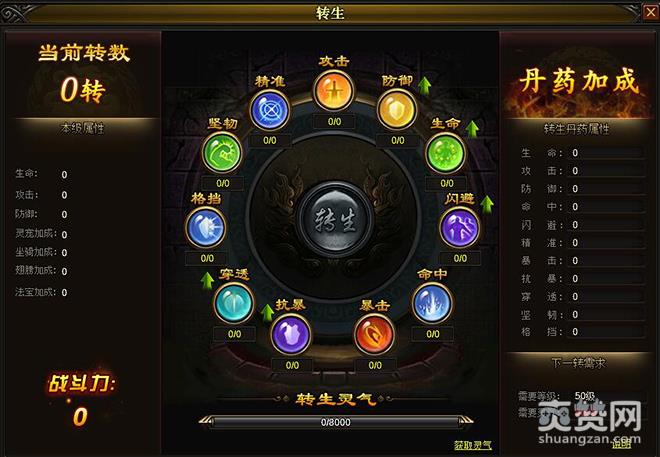Select the teal 穿透 penetration orb
Viewport: 660px width, 457px height.
234,303
